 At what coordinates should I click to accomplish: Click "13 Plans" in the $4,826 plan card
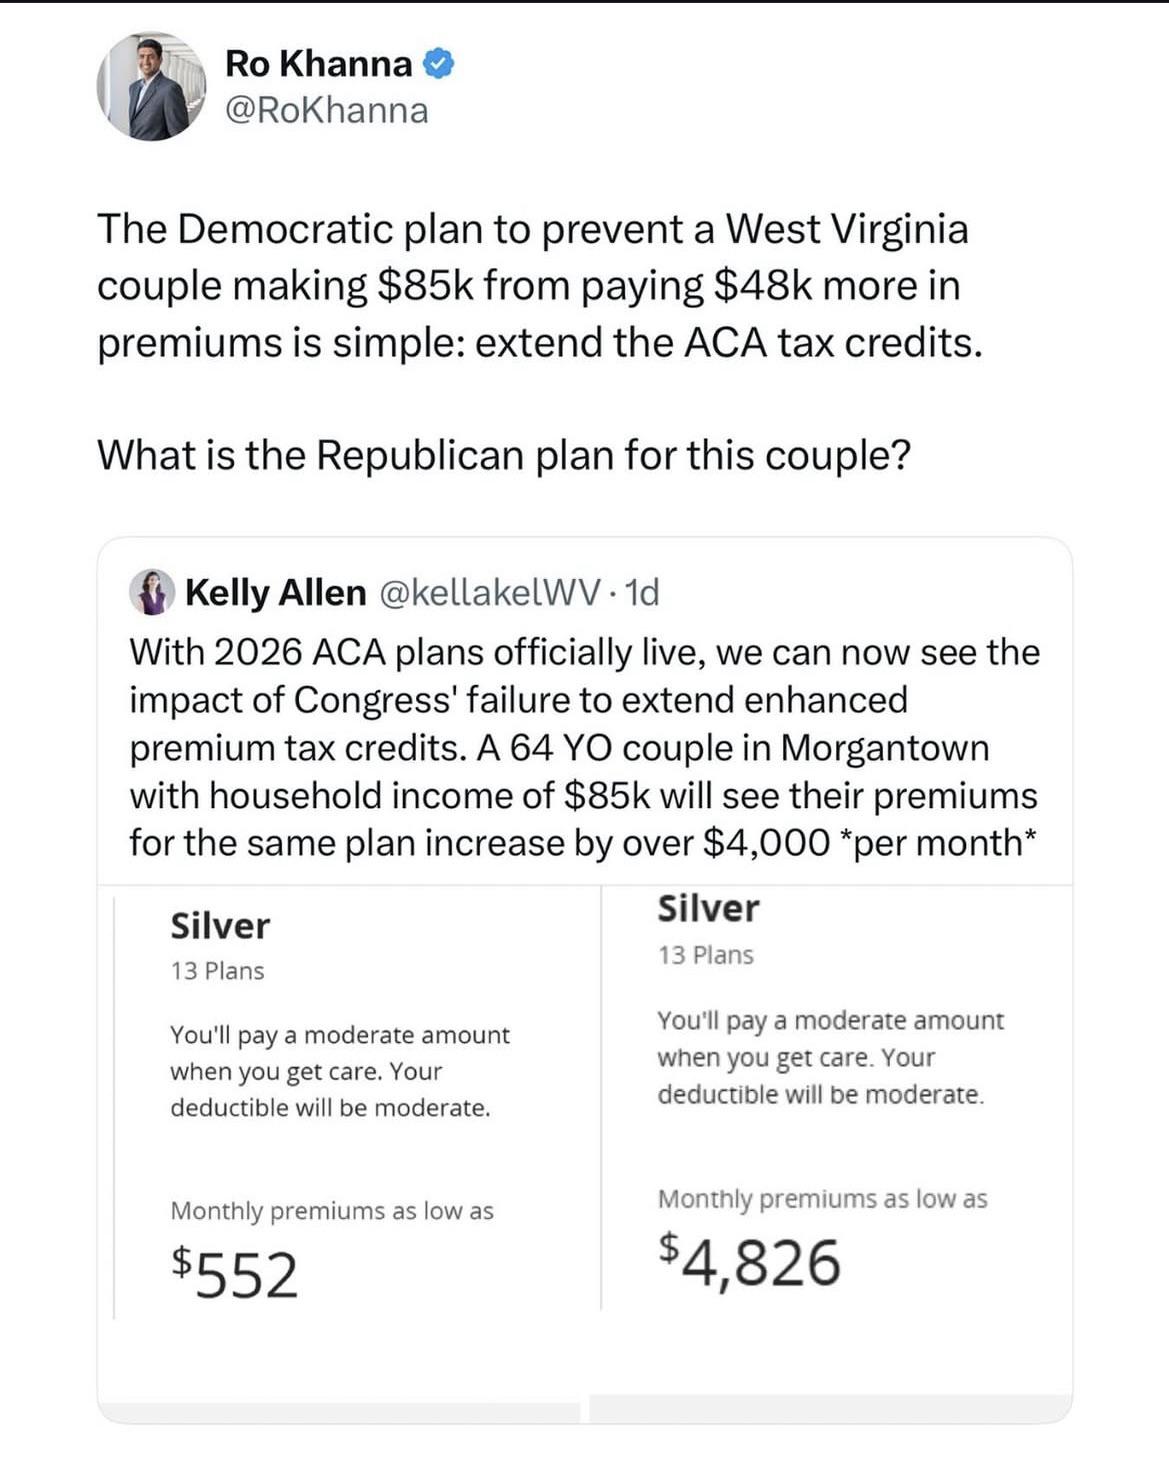[705, 955]
